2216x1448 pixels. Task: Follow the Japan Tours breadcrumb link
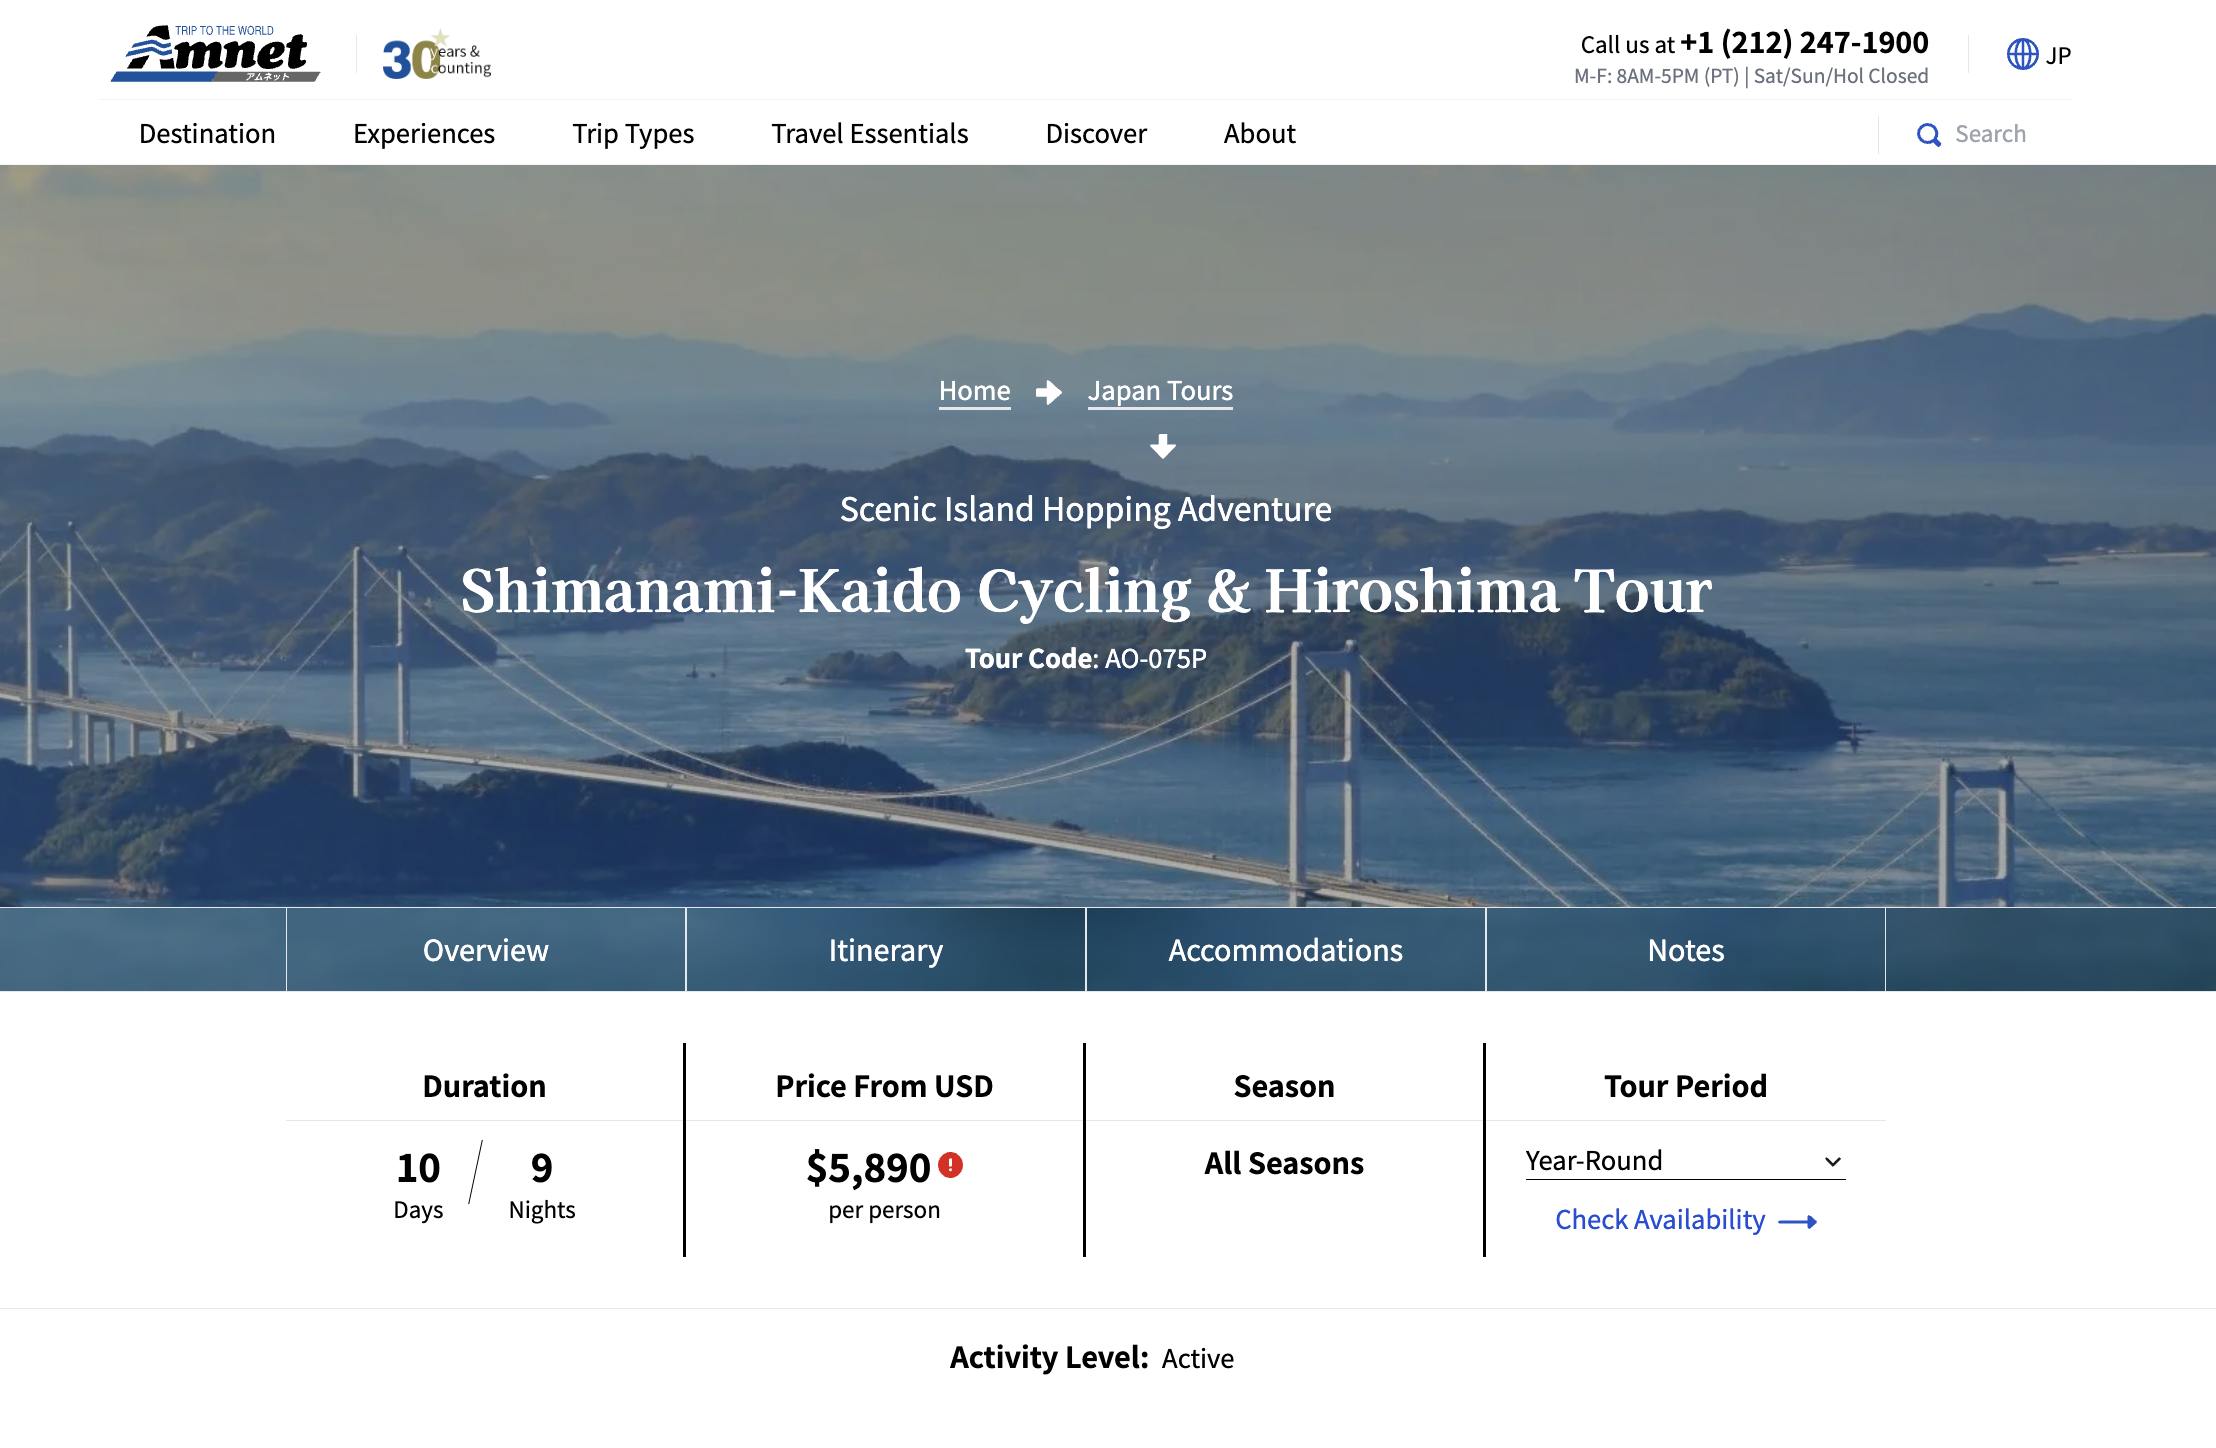point(1160,391)
